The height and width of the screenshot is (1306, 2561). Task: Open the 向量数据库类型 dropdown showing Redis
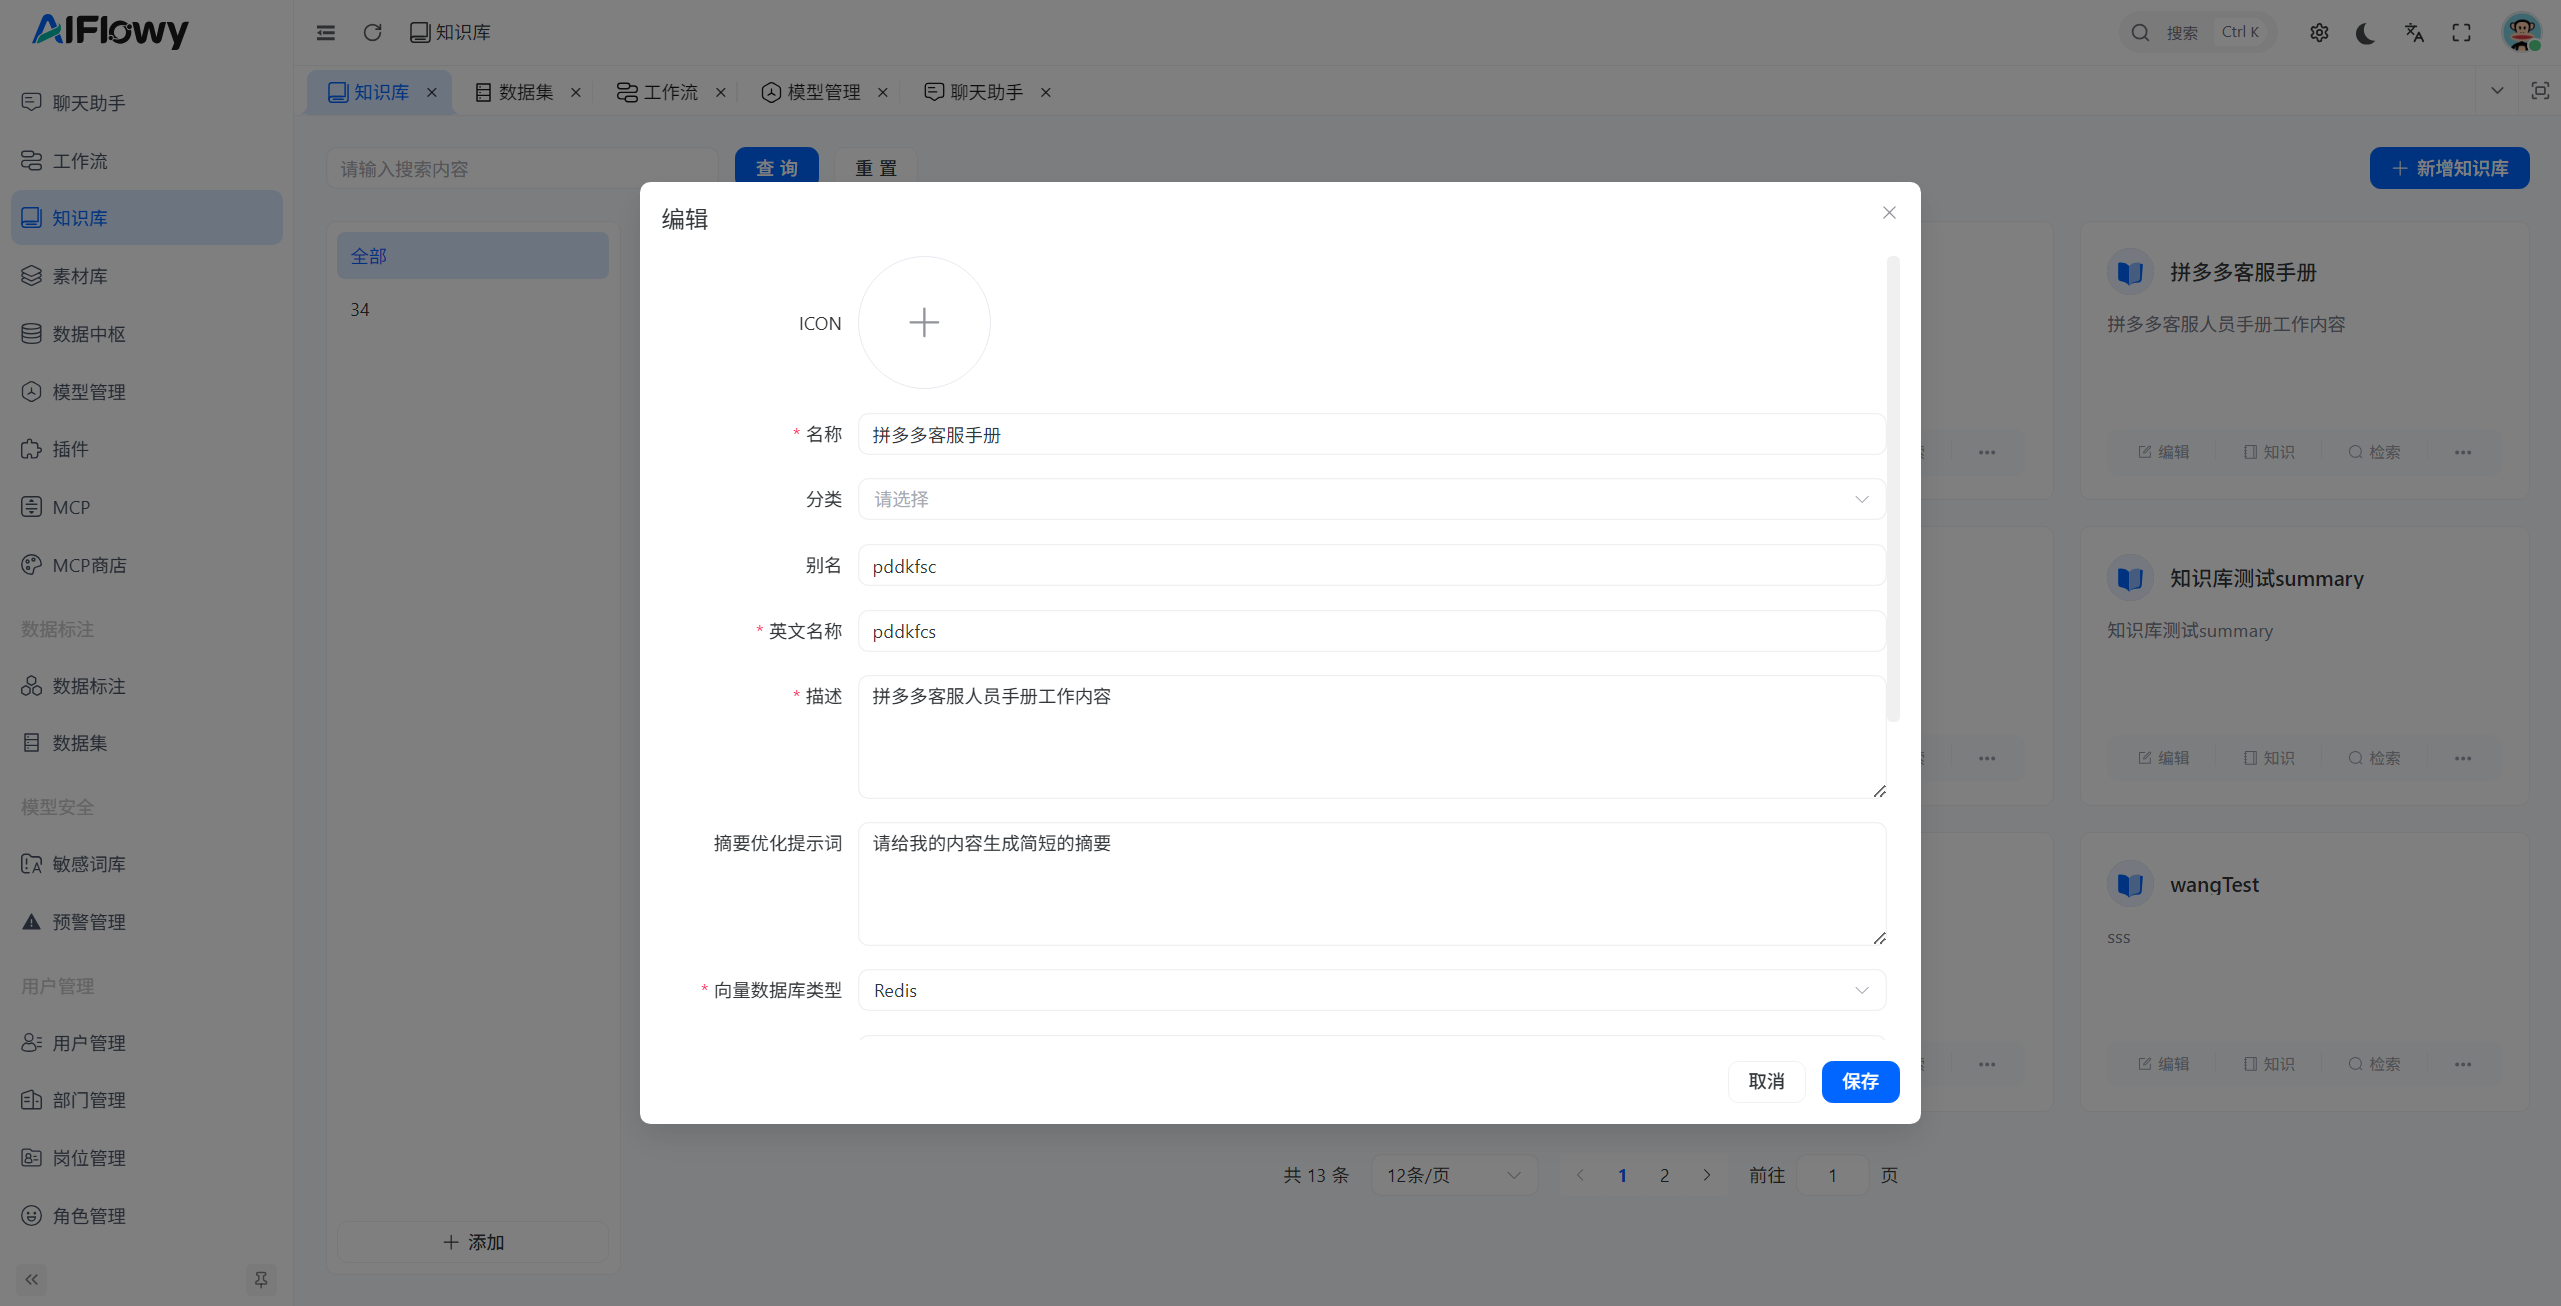(x=1370, y=990)
